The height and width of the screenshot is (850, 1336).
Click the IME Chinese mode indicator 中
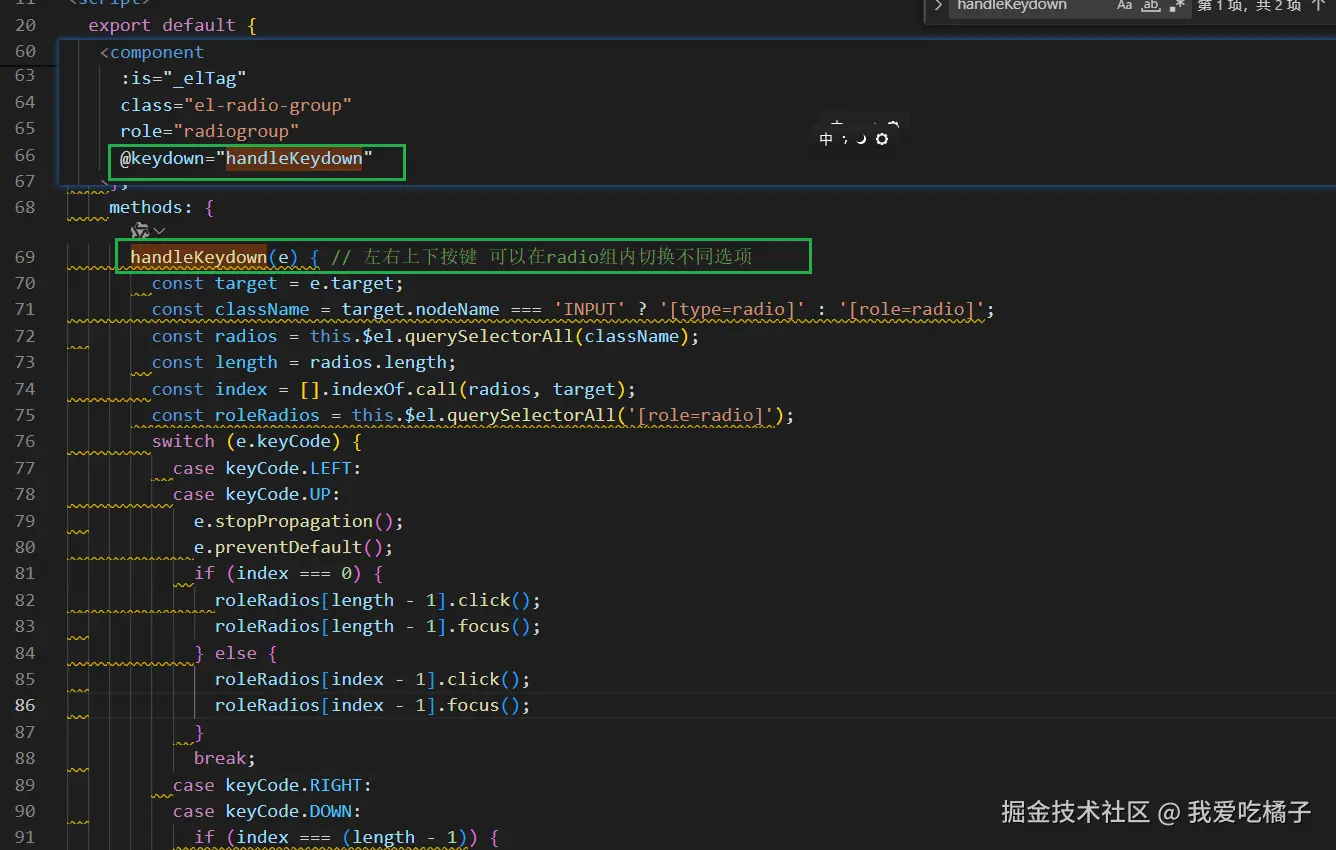pyautogui.click(x=826, y=139)
